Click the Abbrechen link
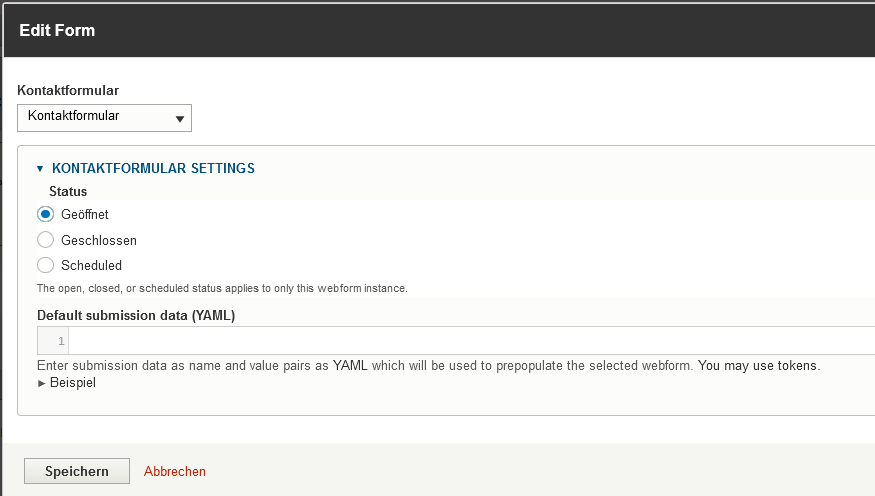 (175, 471)
